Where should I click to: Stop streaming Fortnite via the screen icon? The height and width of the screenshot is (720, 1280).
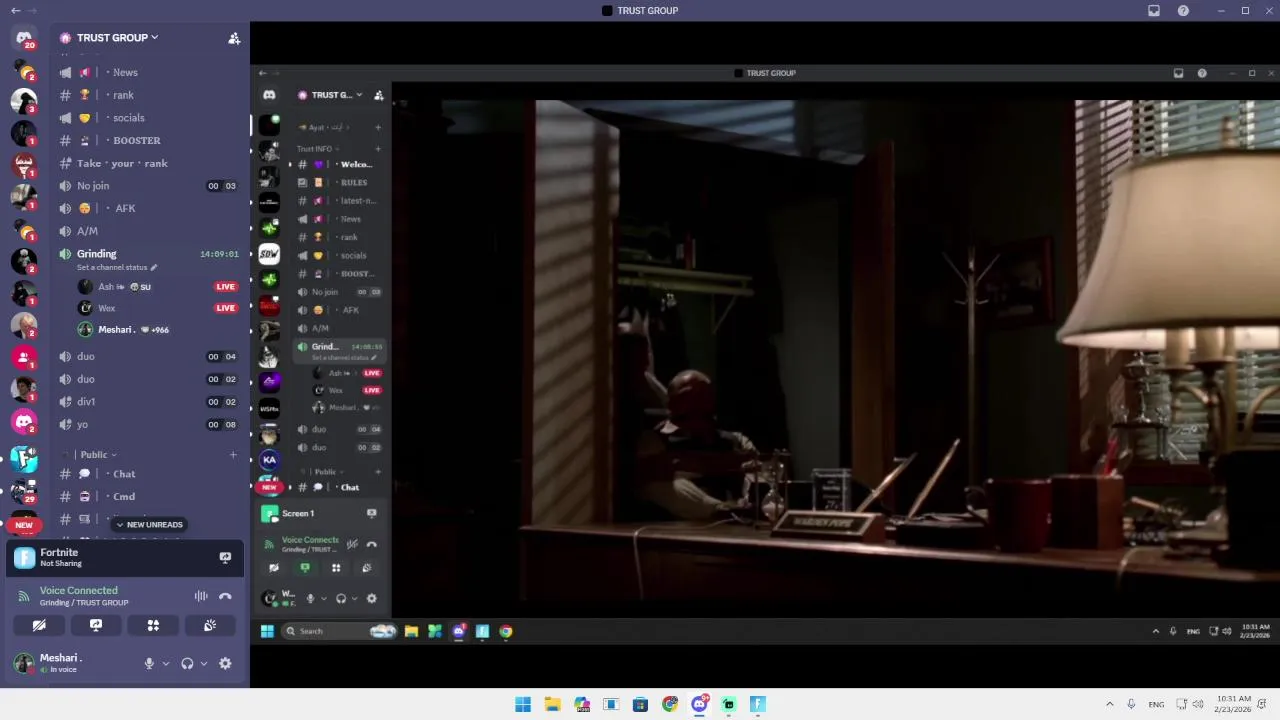pyautogui.click(x=225, y=558)
